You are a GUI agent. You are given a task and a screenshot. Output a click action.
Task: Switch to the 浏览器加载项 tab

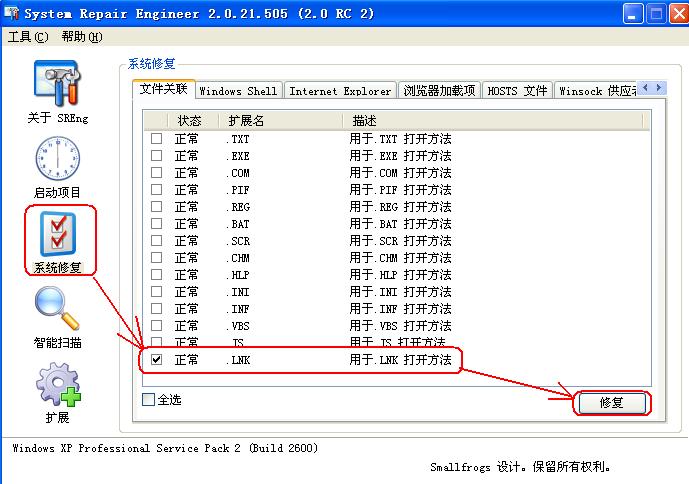tap(439, 91)
